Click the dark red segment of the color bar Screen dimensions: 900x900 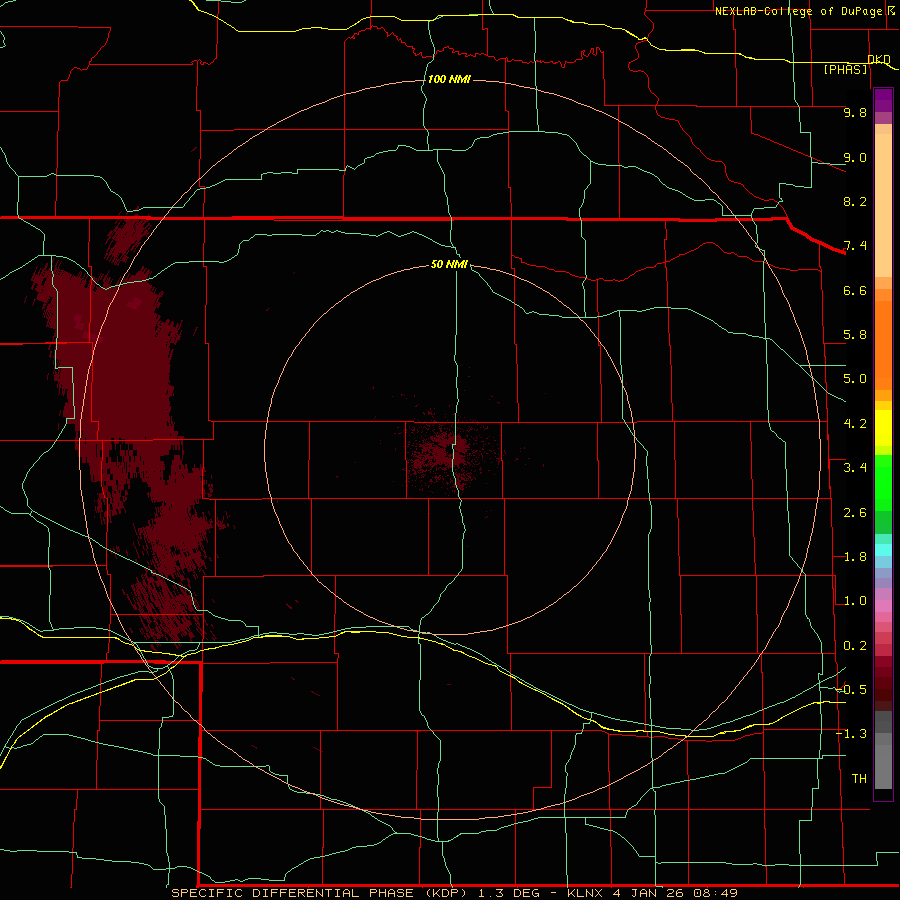pos(883,683)
